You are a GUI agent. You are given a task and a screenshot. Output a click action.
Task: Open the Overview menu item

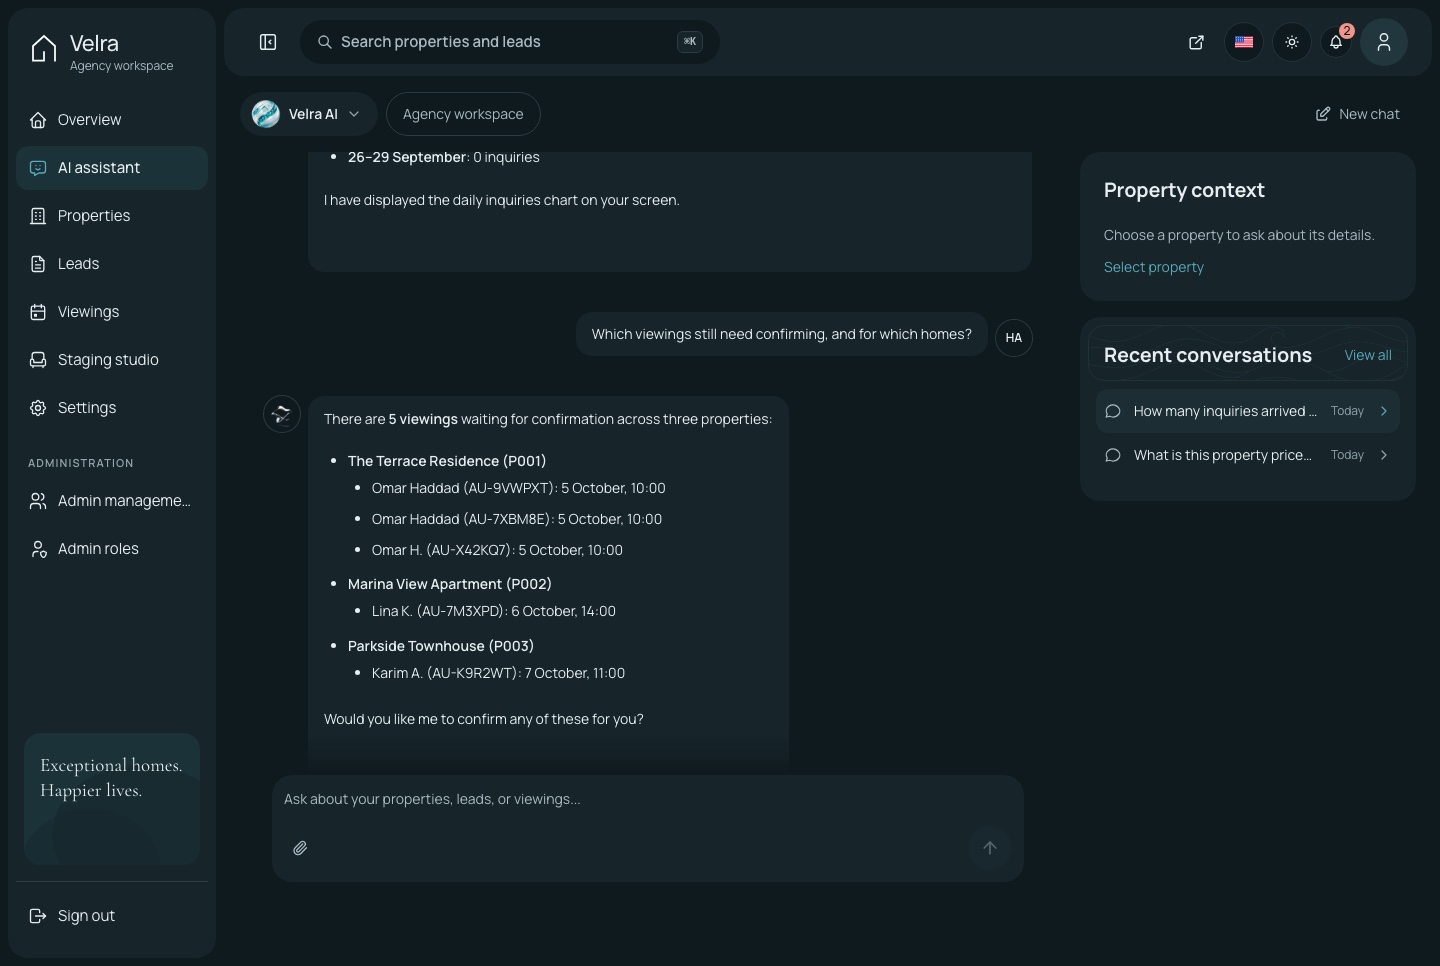(x=112, y=120)
